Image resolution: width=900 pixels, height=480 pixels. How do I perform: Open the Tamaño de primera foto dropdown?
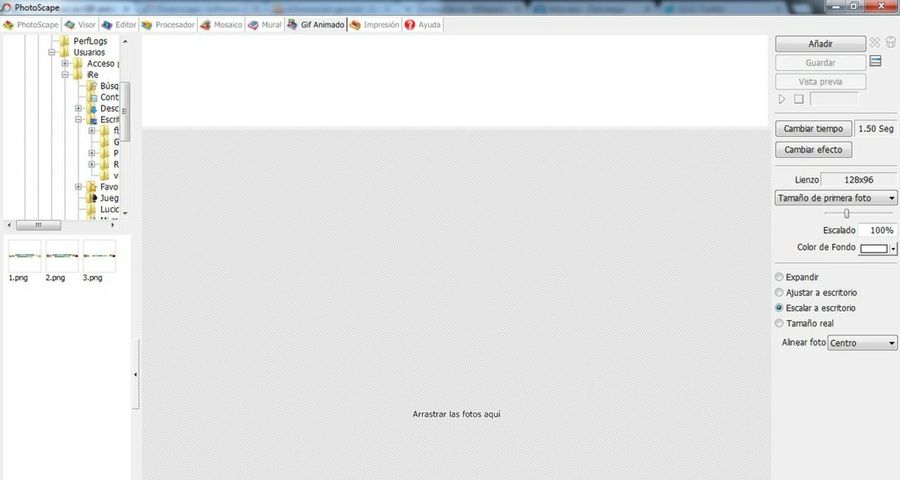tap(836, 198)
